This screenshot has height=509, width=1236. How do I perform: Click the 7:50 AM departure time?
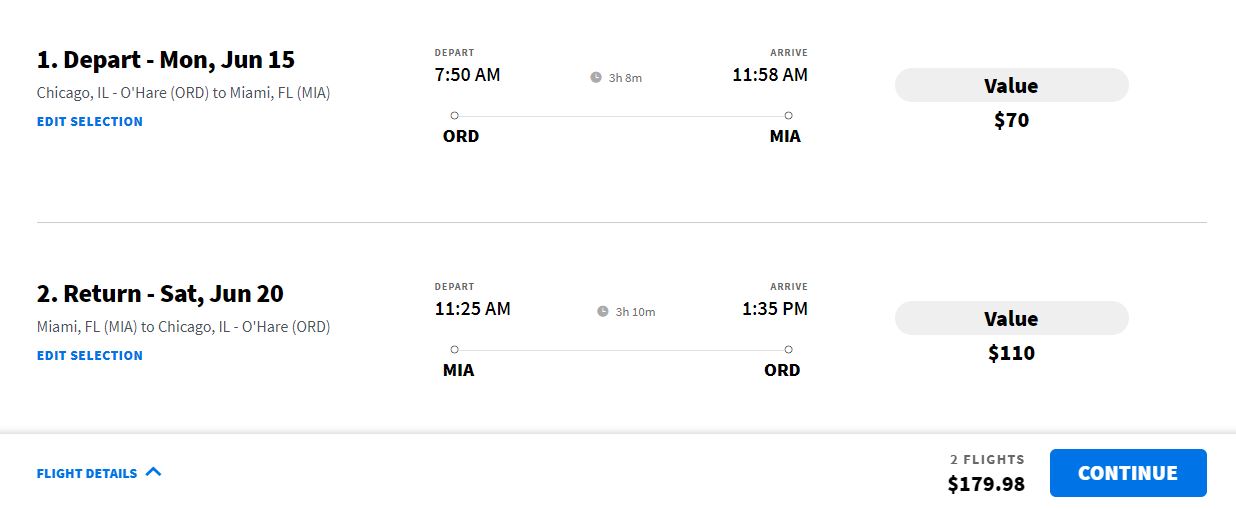pos(467,75)
